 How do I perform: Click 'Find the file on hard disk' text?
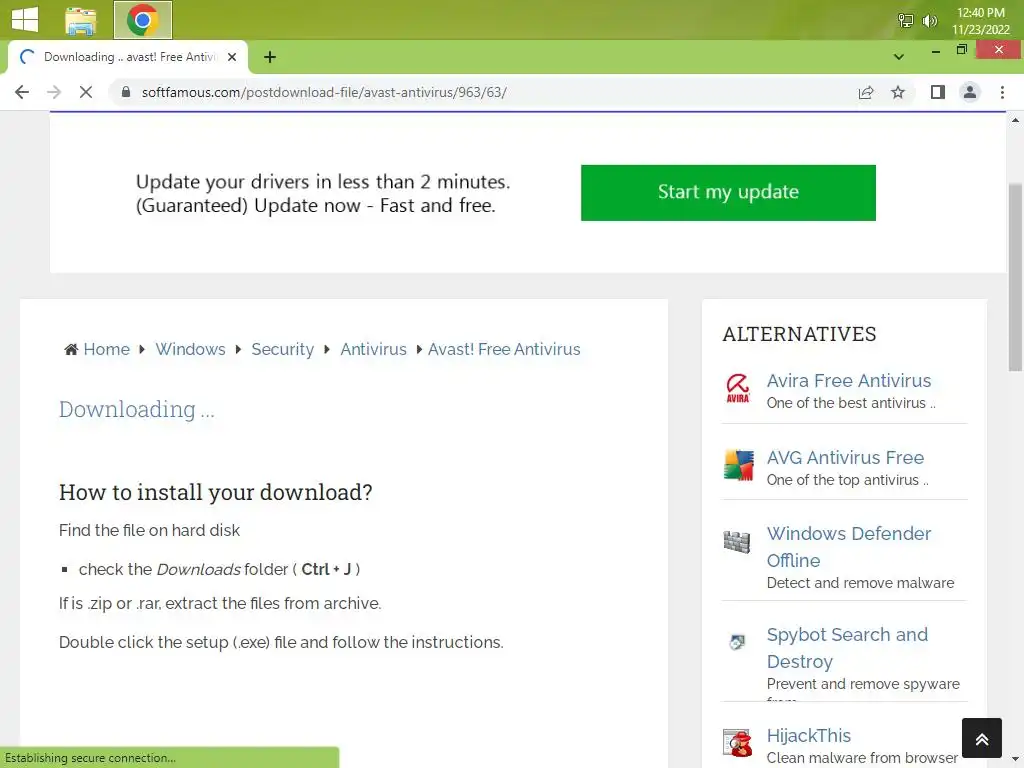coord(150,530)
